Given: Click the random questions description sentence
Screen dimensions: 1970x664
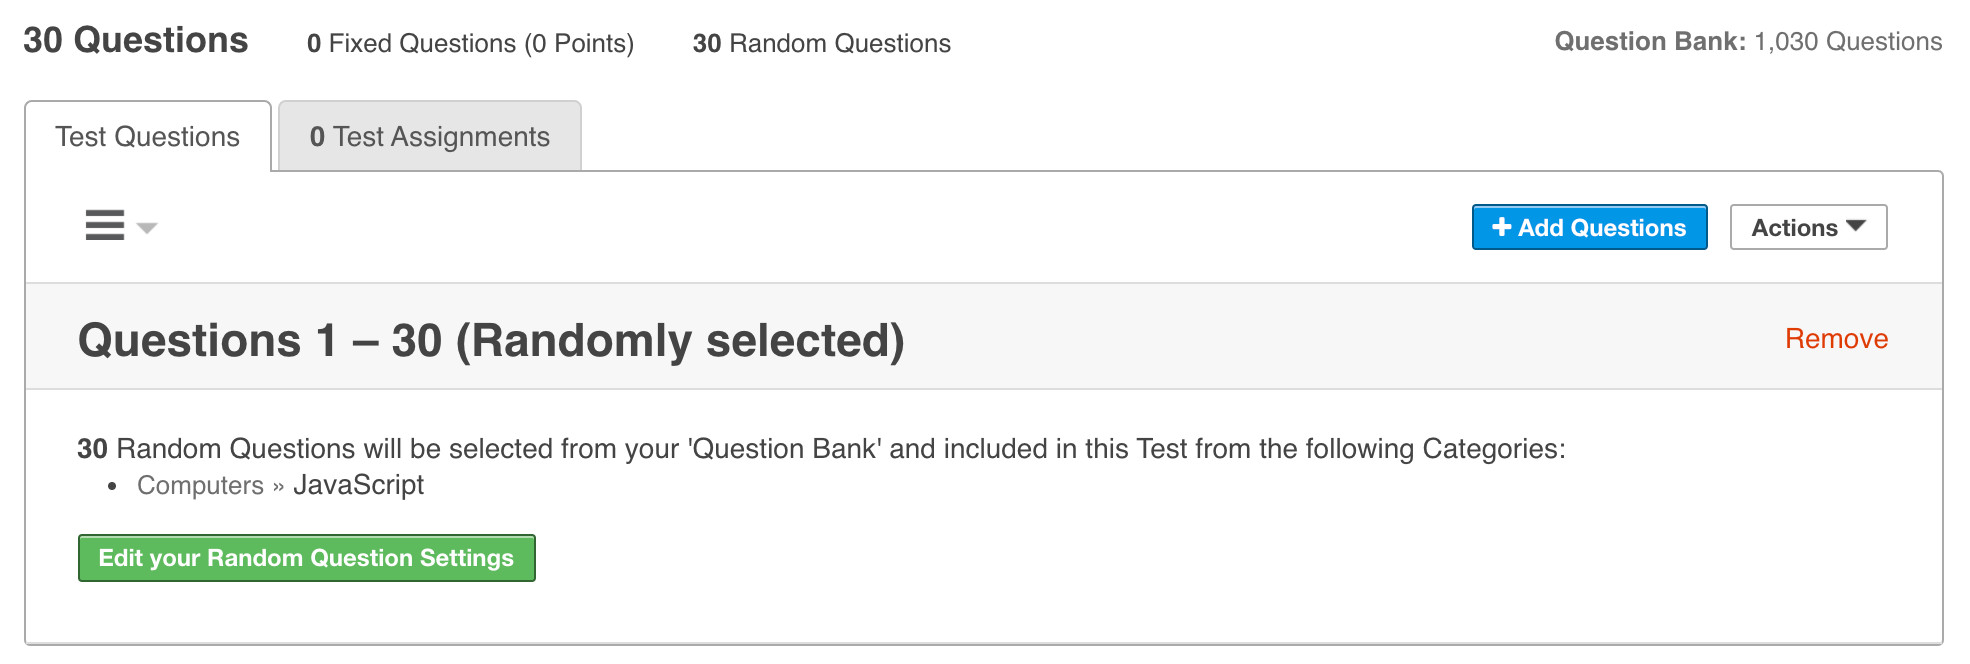Looking at the screenshot, I should coord(821,449).
